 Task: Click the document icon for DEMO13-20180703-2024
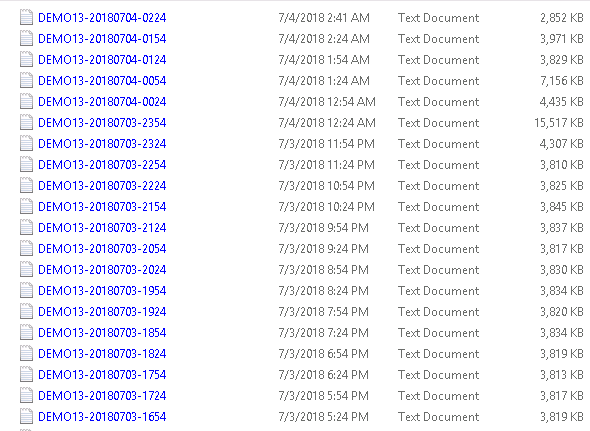tap(26, 270)
